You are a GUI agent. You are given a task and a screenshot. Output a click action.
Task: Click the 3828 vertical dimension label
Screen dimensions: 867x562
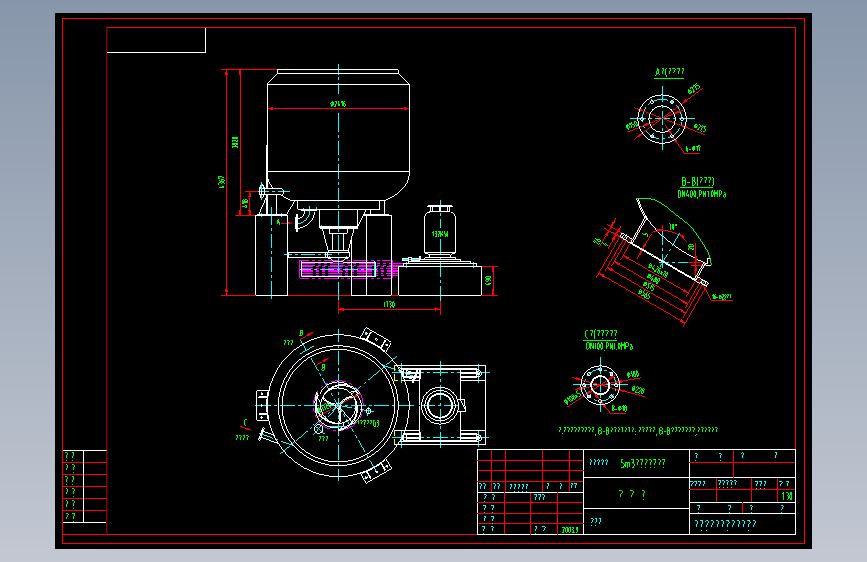click(235, 142)
